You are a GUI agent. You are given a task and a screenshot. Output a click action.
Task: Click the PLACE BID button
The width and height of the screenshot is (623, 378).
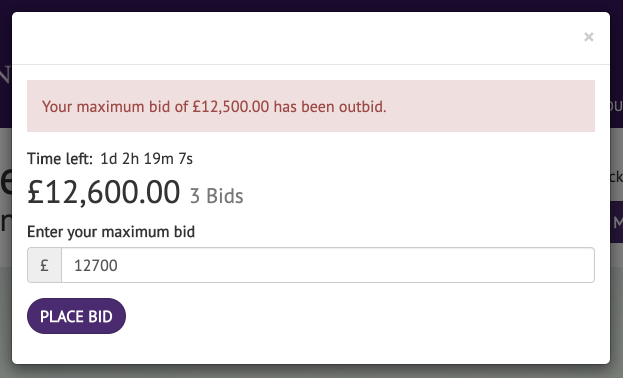76,316
